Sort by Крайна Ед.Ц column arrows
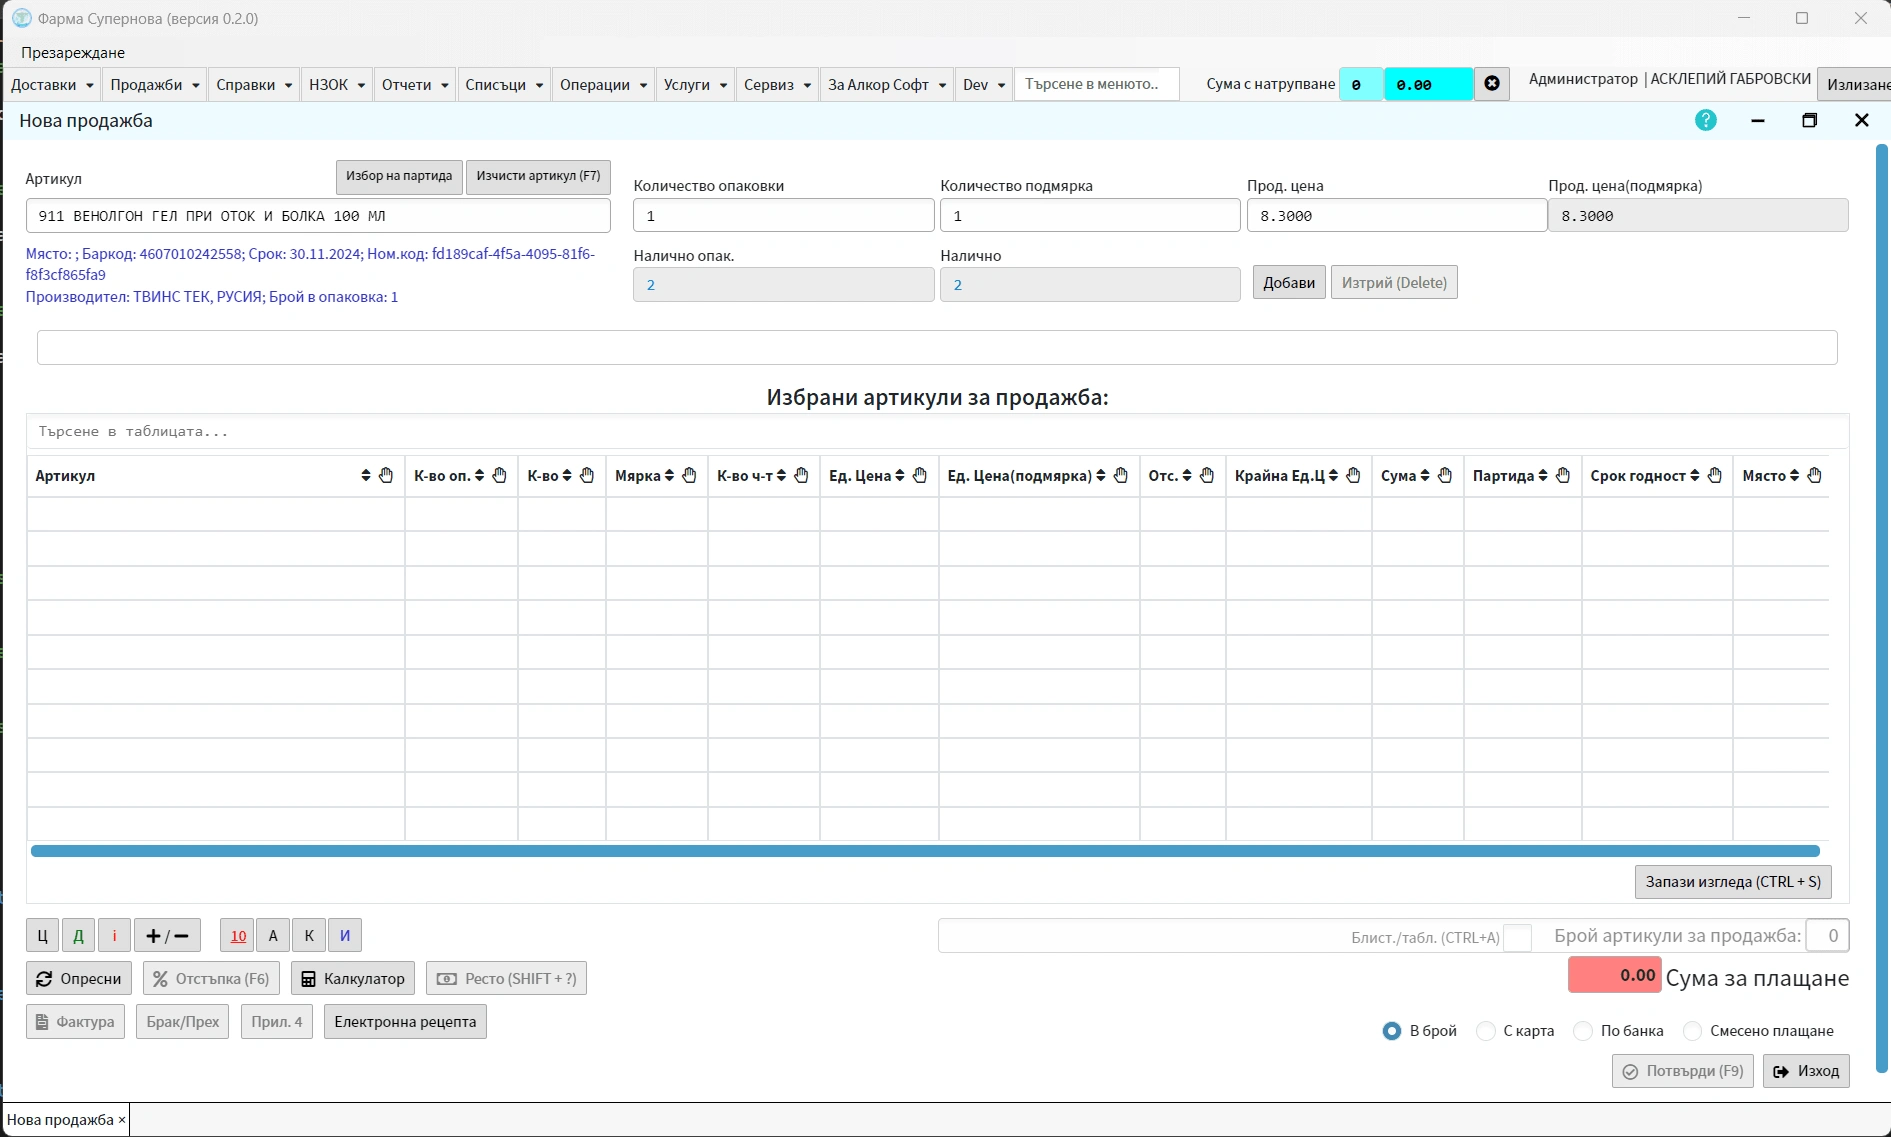Image resolution: width=1891 pixels, height=1137 pixels. pyautogui.click(x=1333, y=475)
